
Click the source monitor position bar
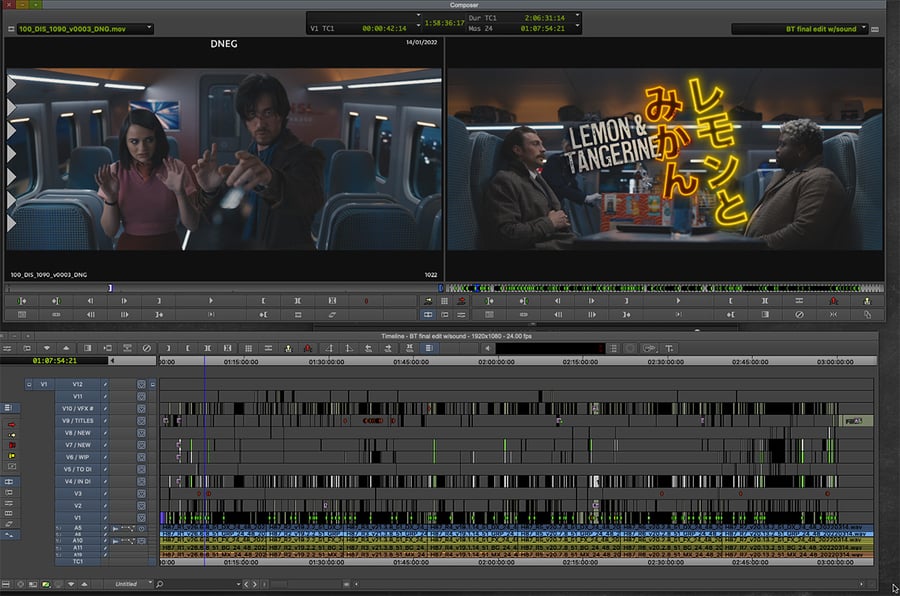point(224,288)
